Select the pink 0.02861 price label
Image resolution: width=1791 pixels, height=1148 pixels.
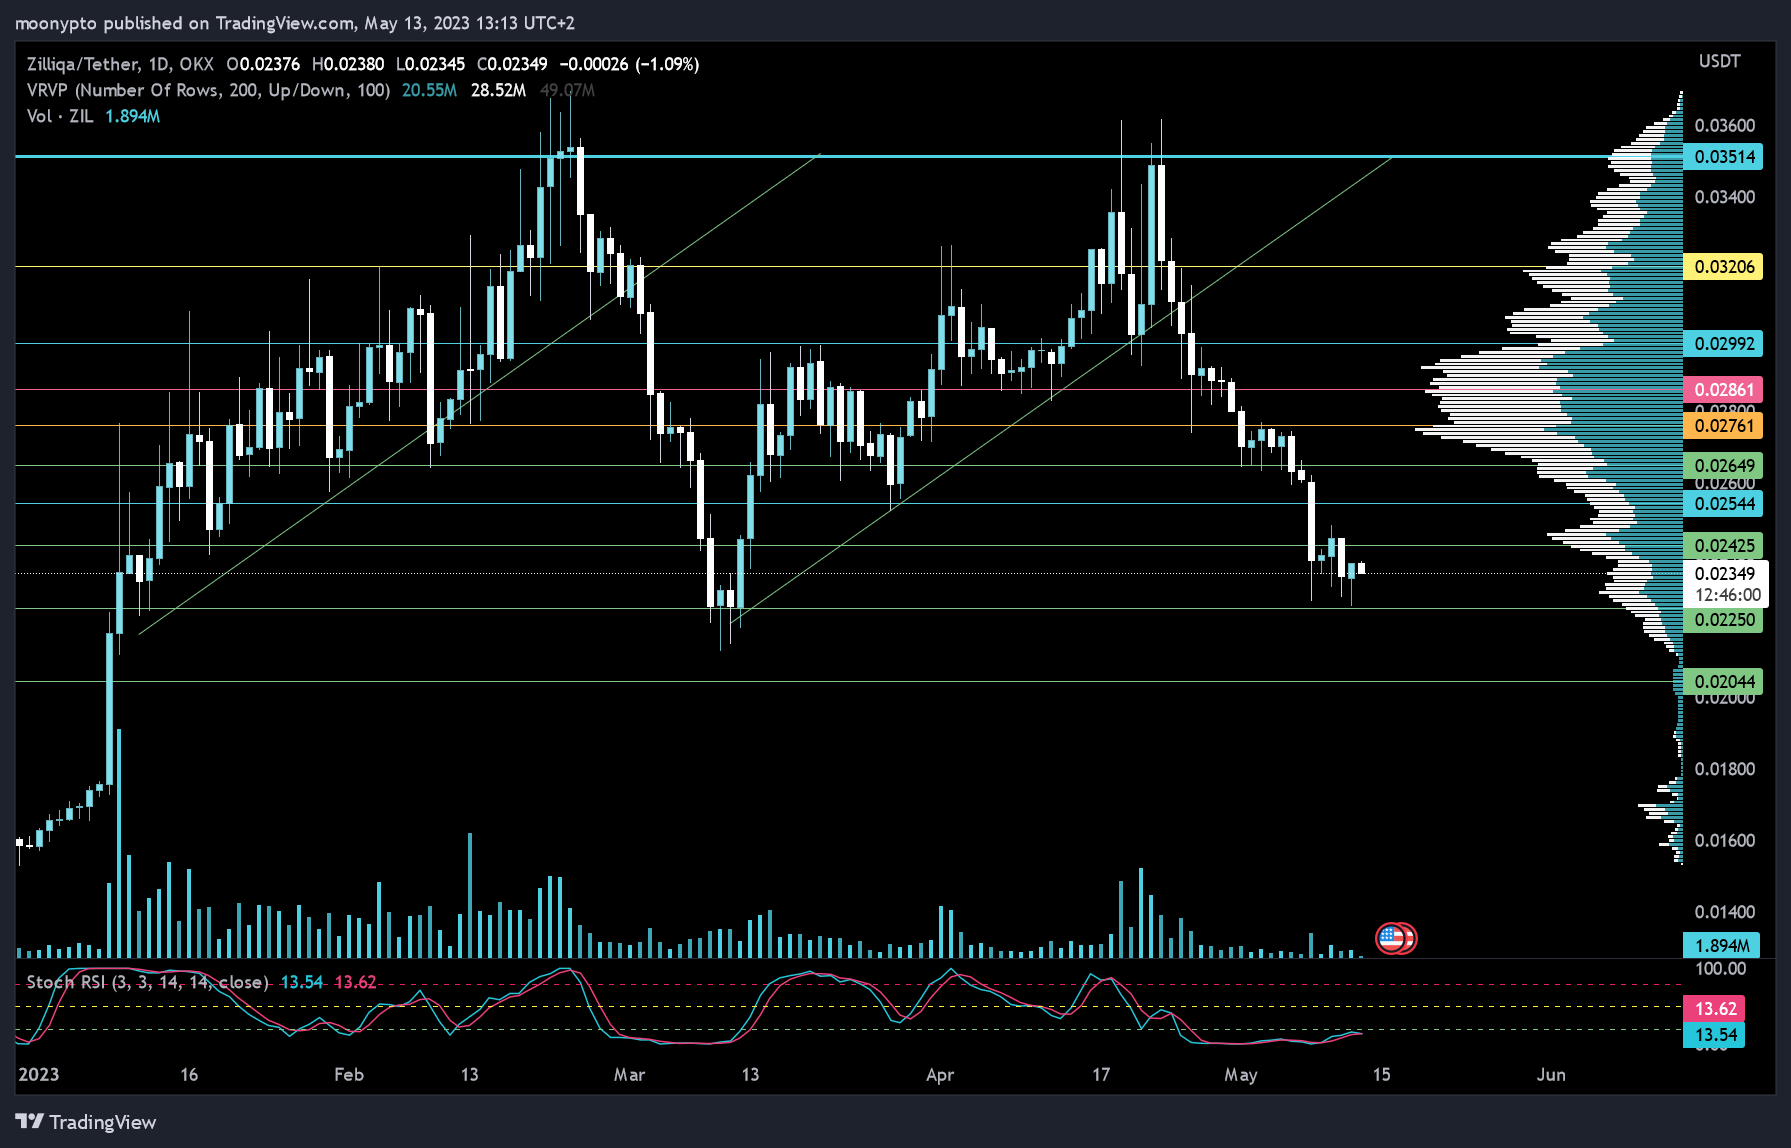pyautogui.click(x=1724, y=390)
